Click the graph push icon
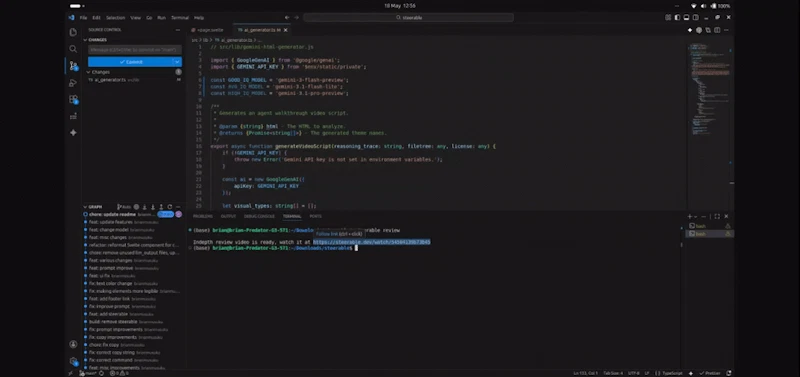Screen dimensions: 800x377 coord(161,207)
